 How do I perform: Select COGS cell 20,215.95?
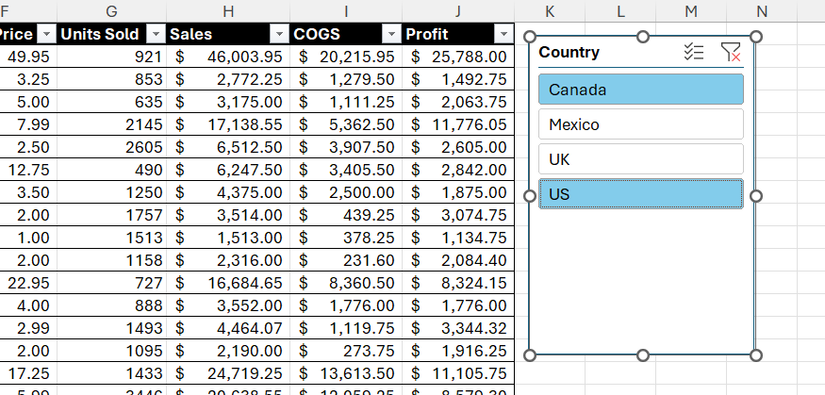coord(346,57)
